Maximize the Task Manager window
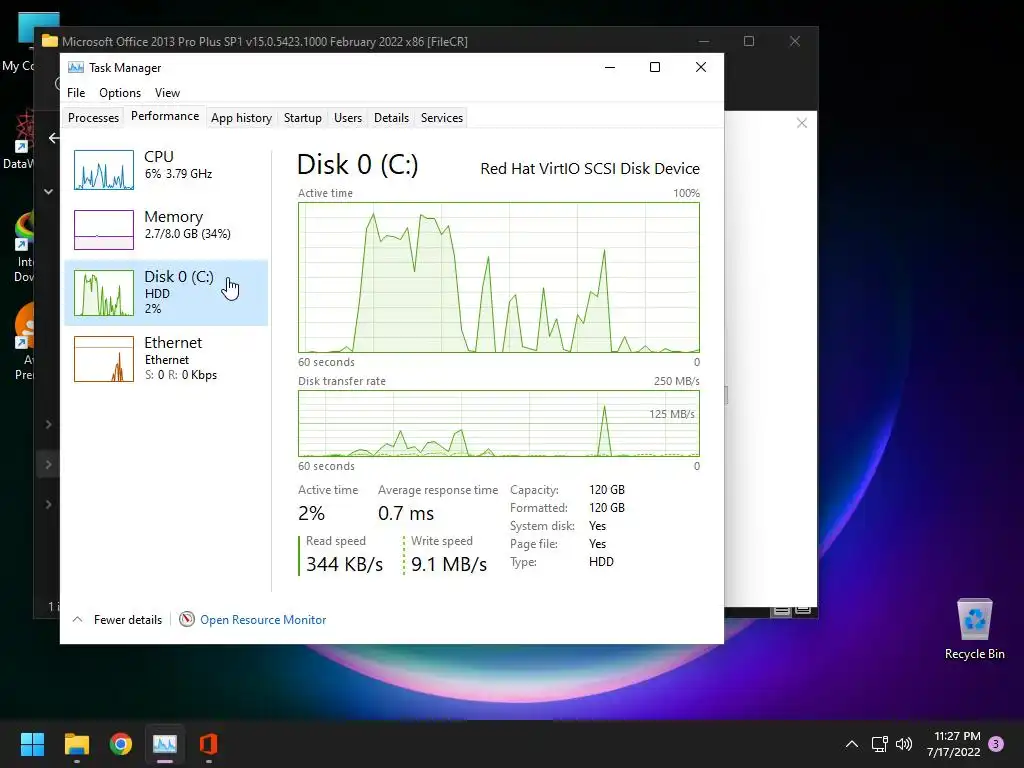This screenshot has width=1024, height=768. [655, 67]
